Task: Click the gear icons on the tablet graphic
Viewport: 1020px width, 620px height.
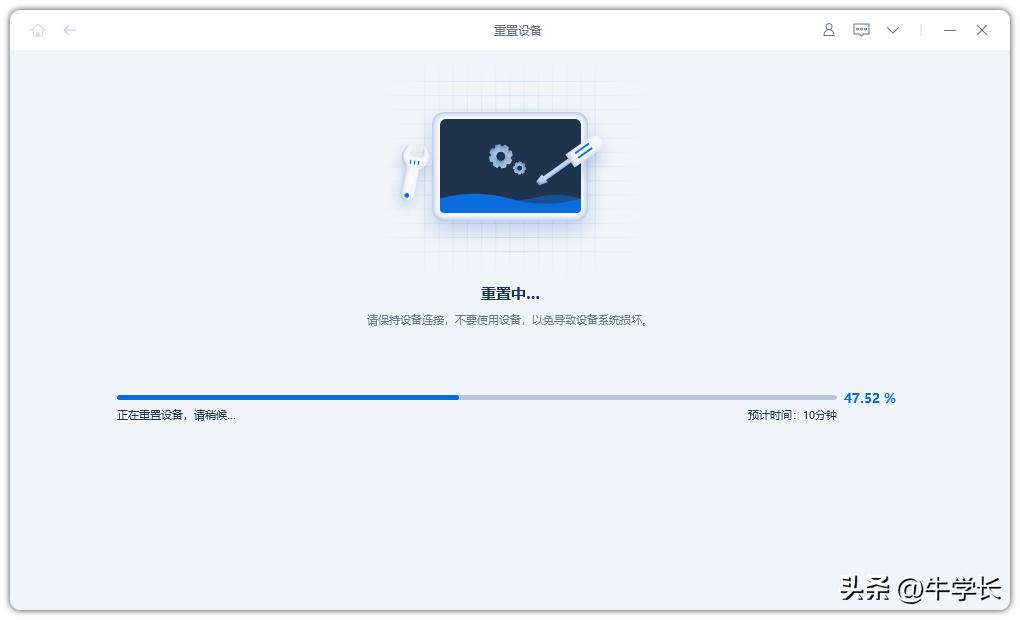Action: click(x=505, y=160)
